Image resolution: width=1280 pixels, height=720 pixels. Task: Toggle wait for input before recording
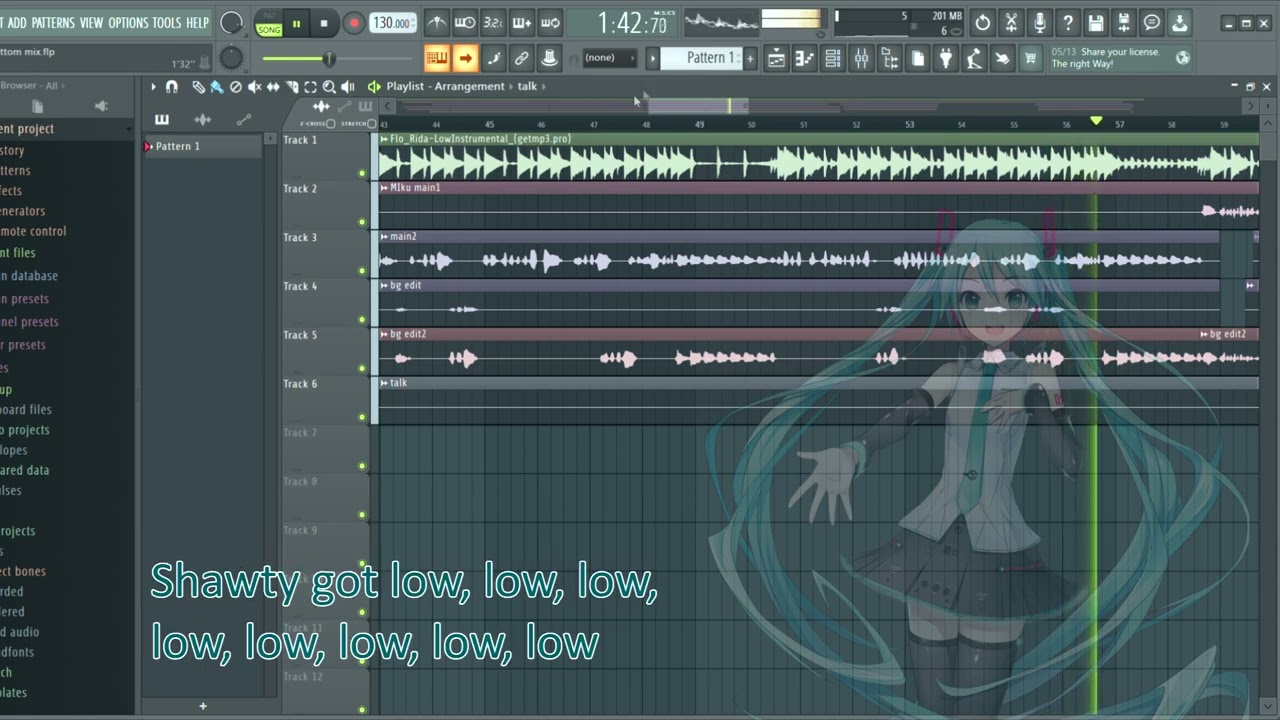click(465, 23)
